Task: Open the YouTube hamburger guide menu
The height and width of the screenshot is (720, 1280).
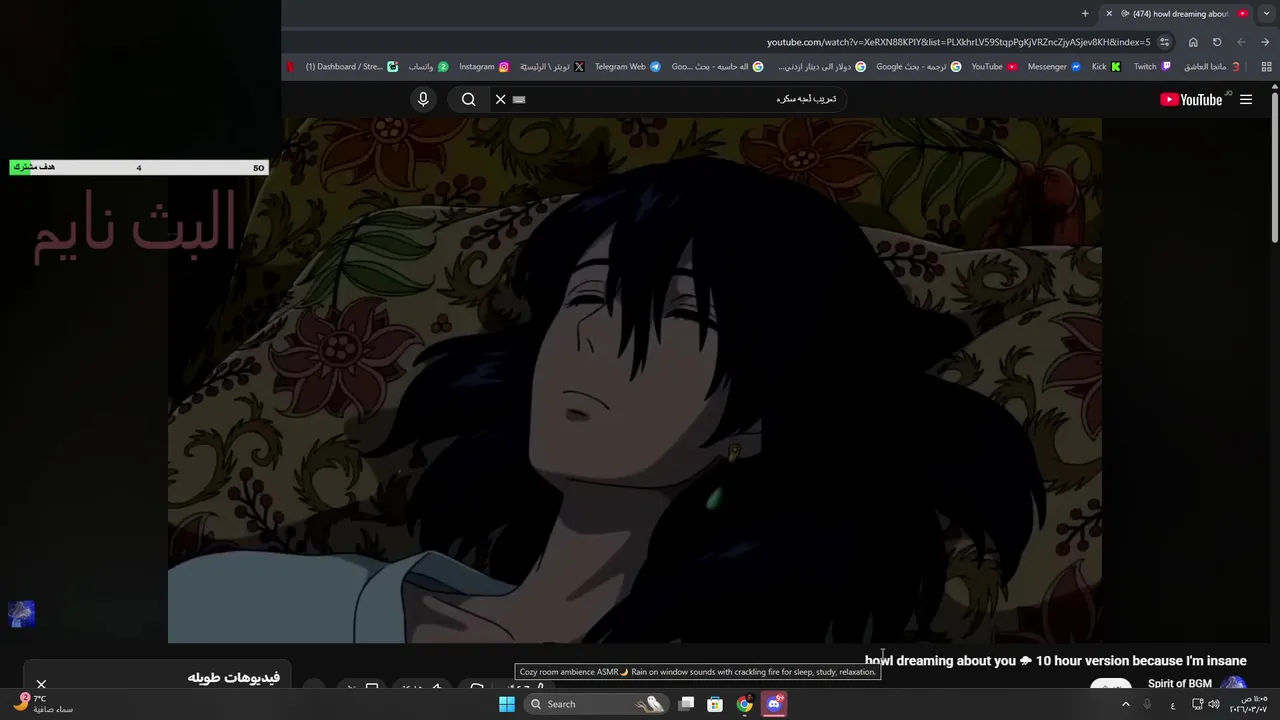Action: click(x=1246, y=99)
